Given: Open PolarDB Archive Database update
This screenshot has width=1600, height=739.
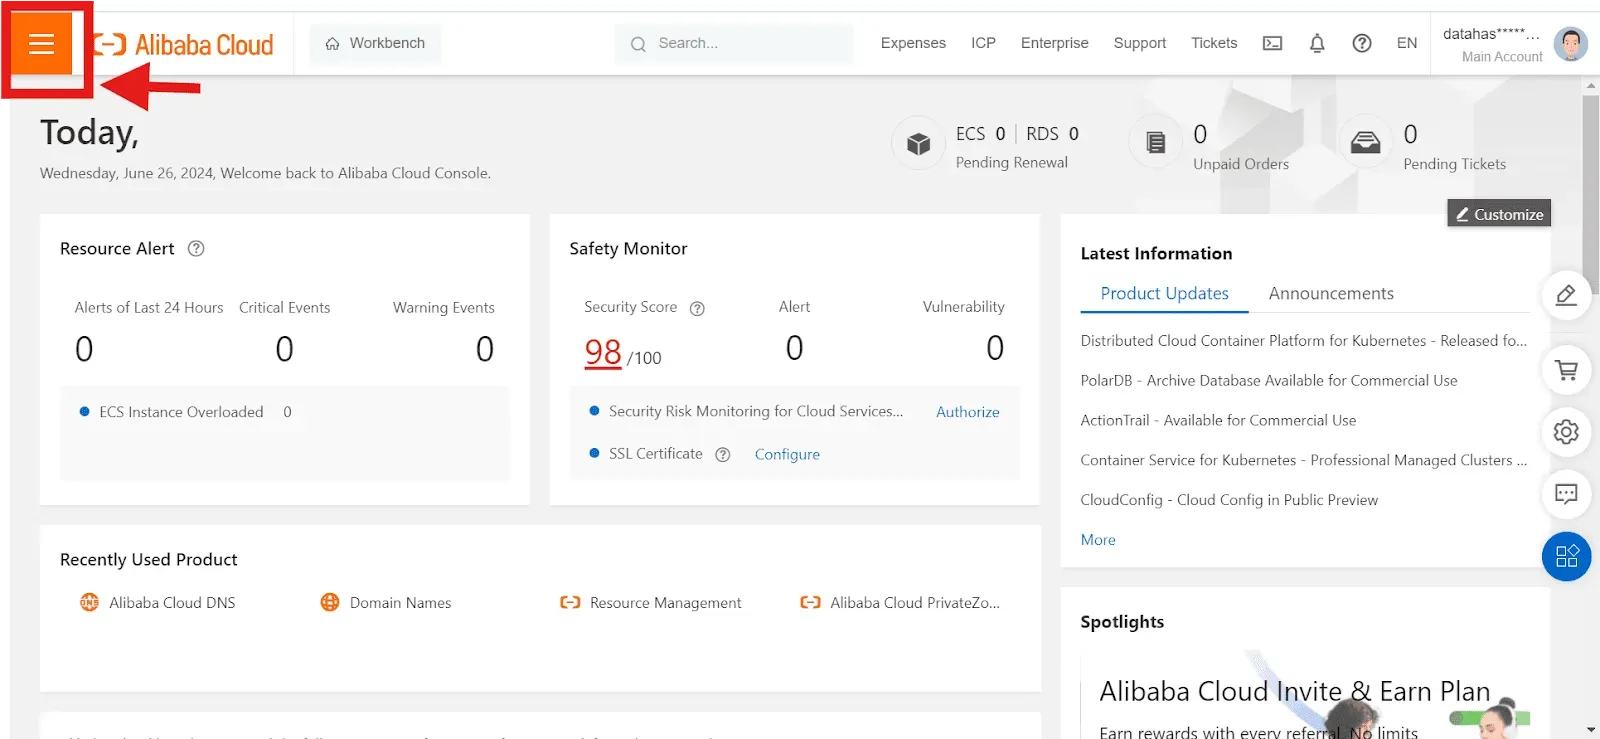Looking at the screenshot, I should (x=1268, y=381).
